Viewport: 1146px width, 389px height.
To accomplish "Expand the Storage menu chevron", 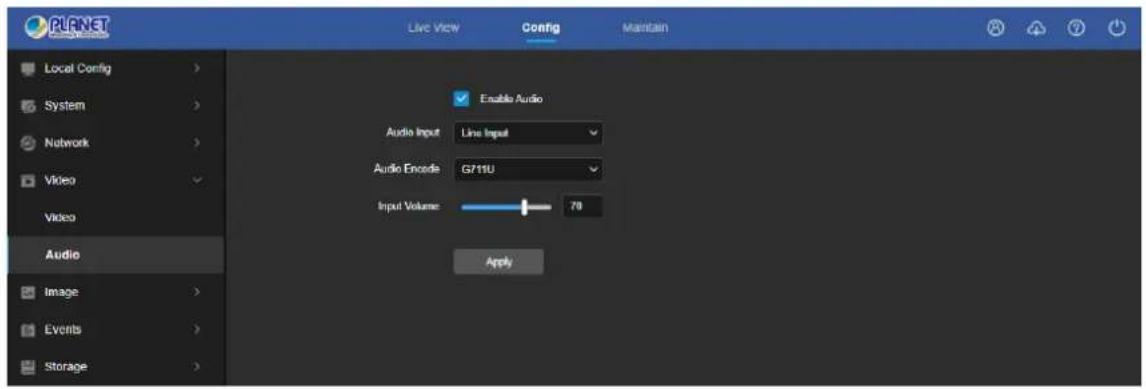I will (197, 366).
